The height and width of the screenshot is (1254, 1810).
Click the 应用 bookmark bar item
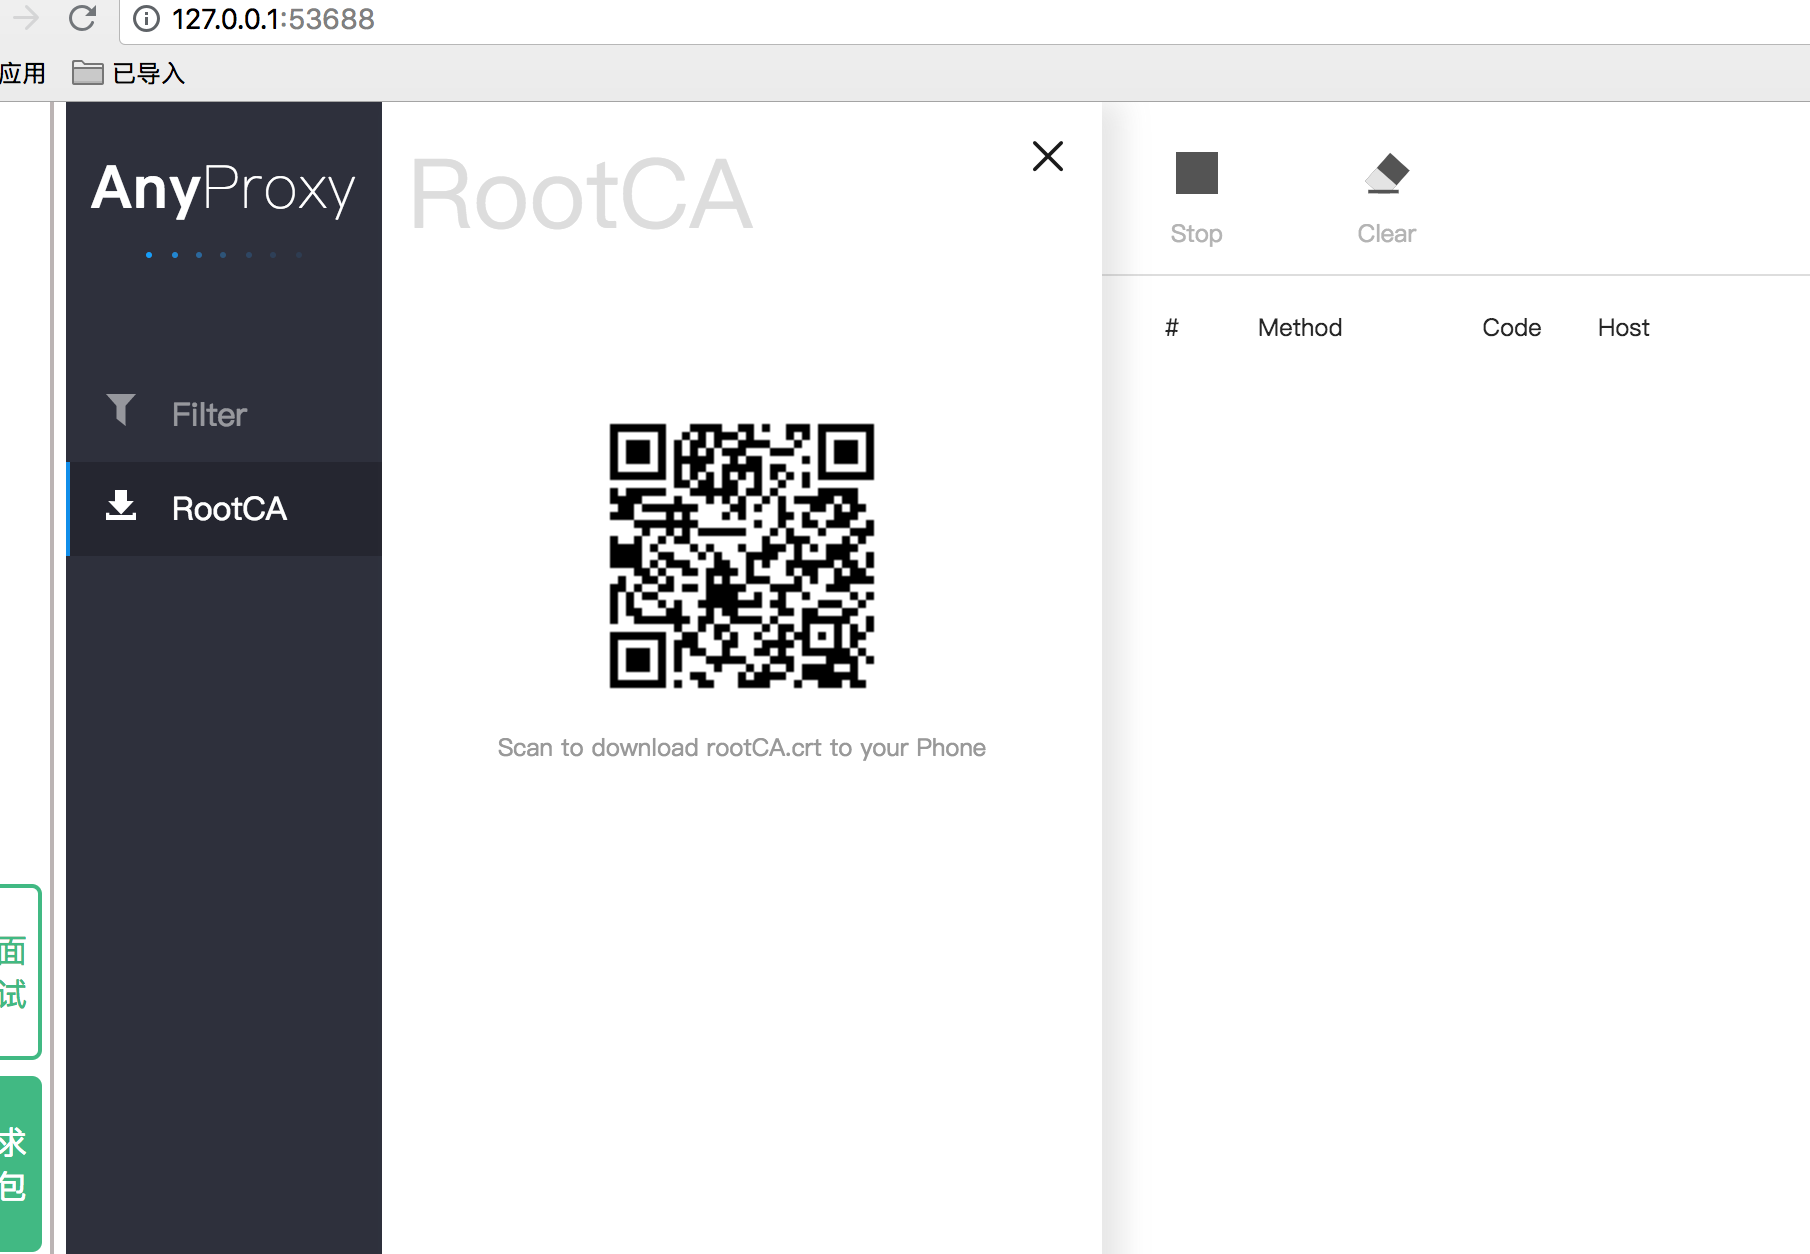click(x=23, y=71)
